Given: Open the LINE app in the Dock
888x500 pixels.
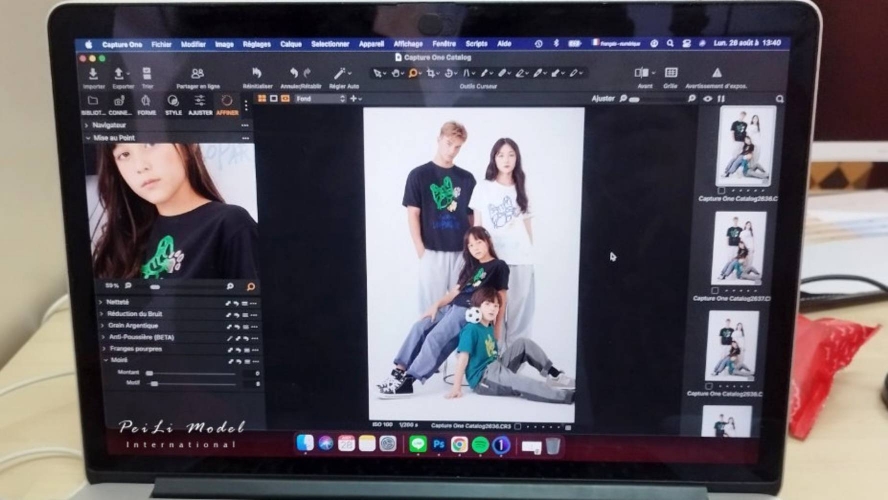Looking at the screenshot, I should pos(418,445).
